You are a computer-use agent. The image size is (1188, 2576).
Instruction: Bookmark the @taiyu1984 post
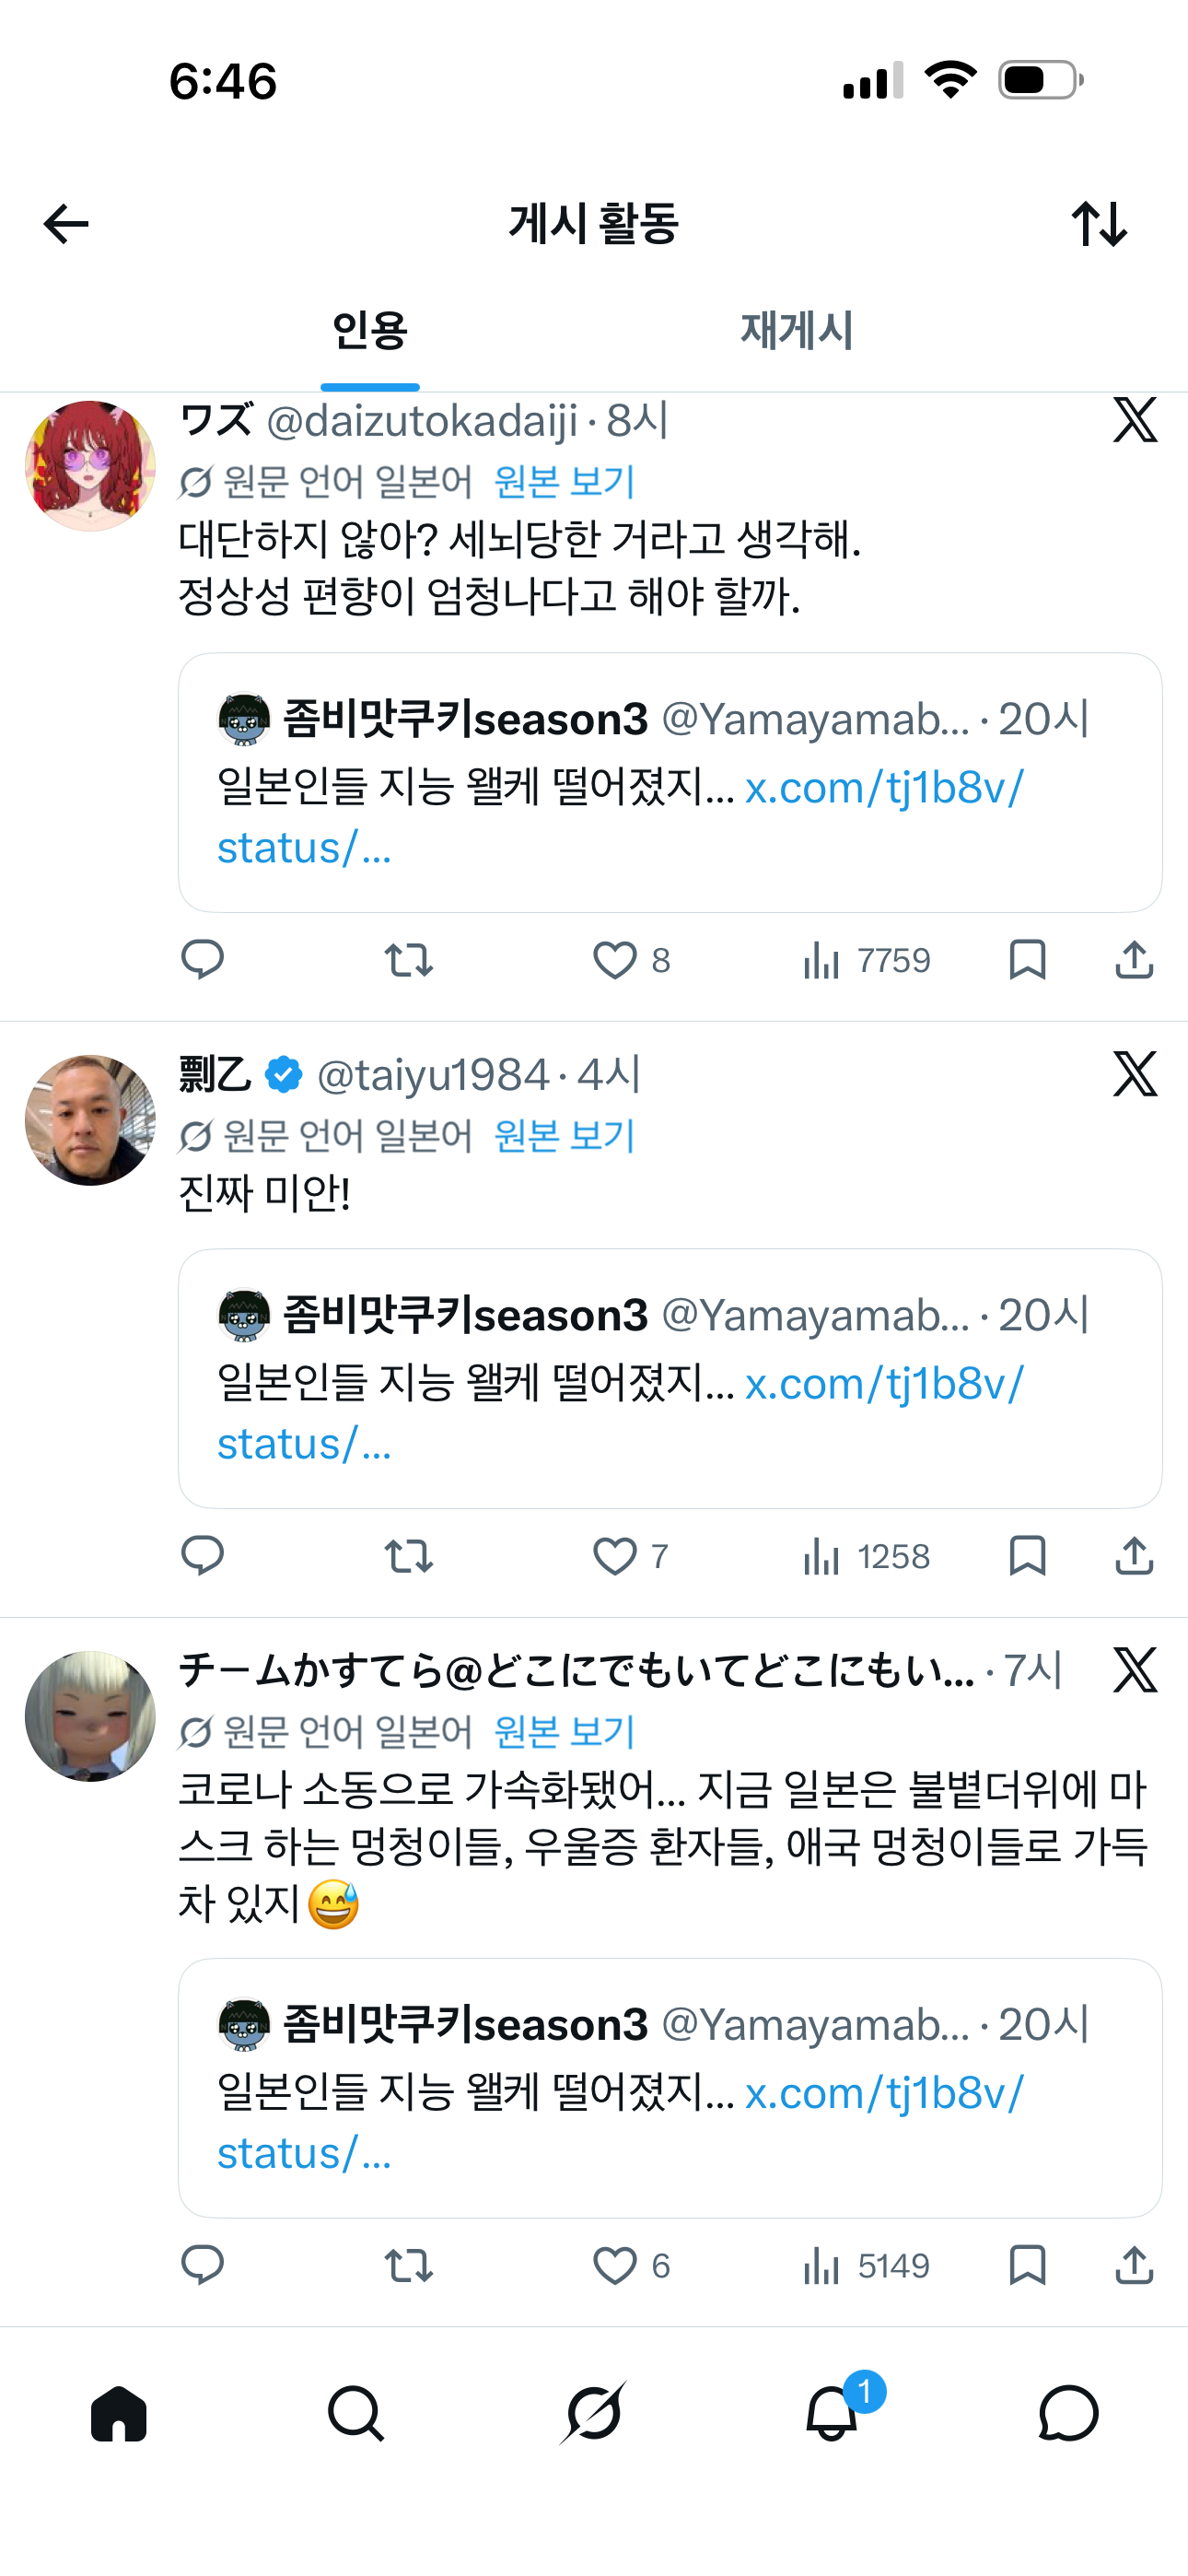1027,1556
